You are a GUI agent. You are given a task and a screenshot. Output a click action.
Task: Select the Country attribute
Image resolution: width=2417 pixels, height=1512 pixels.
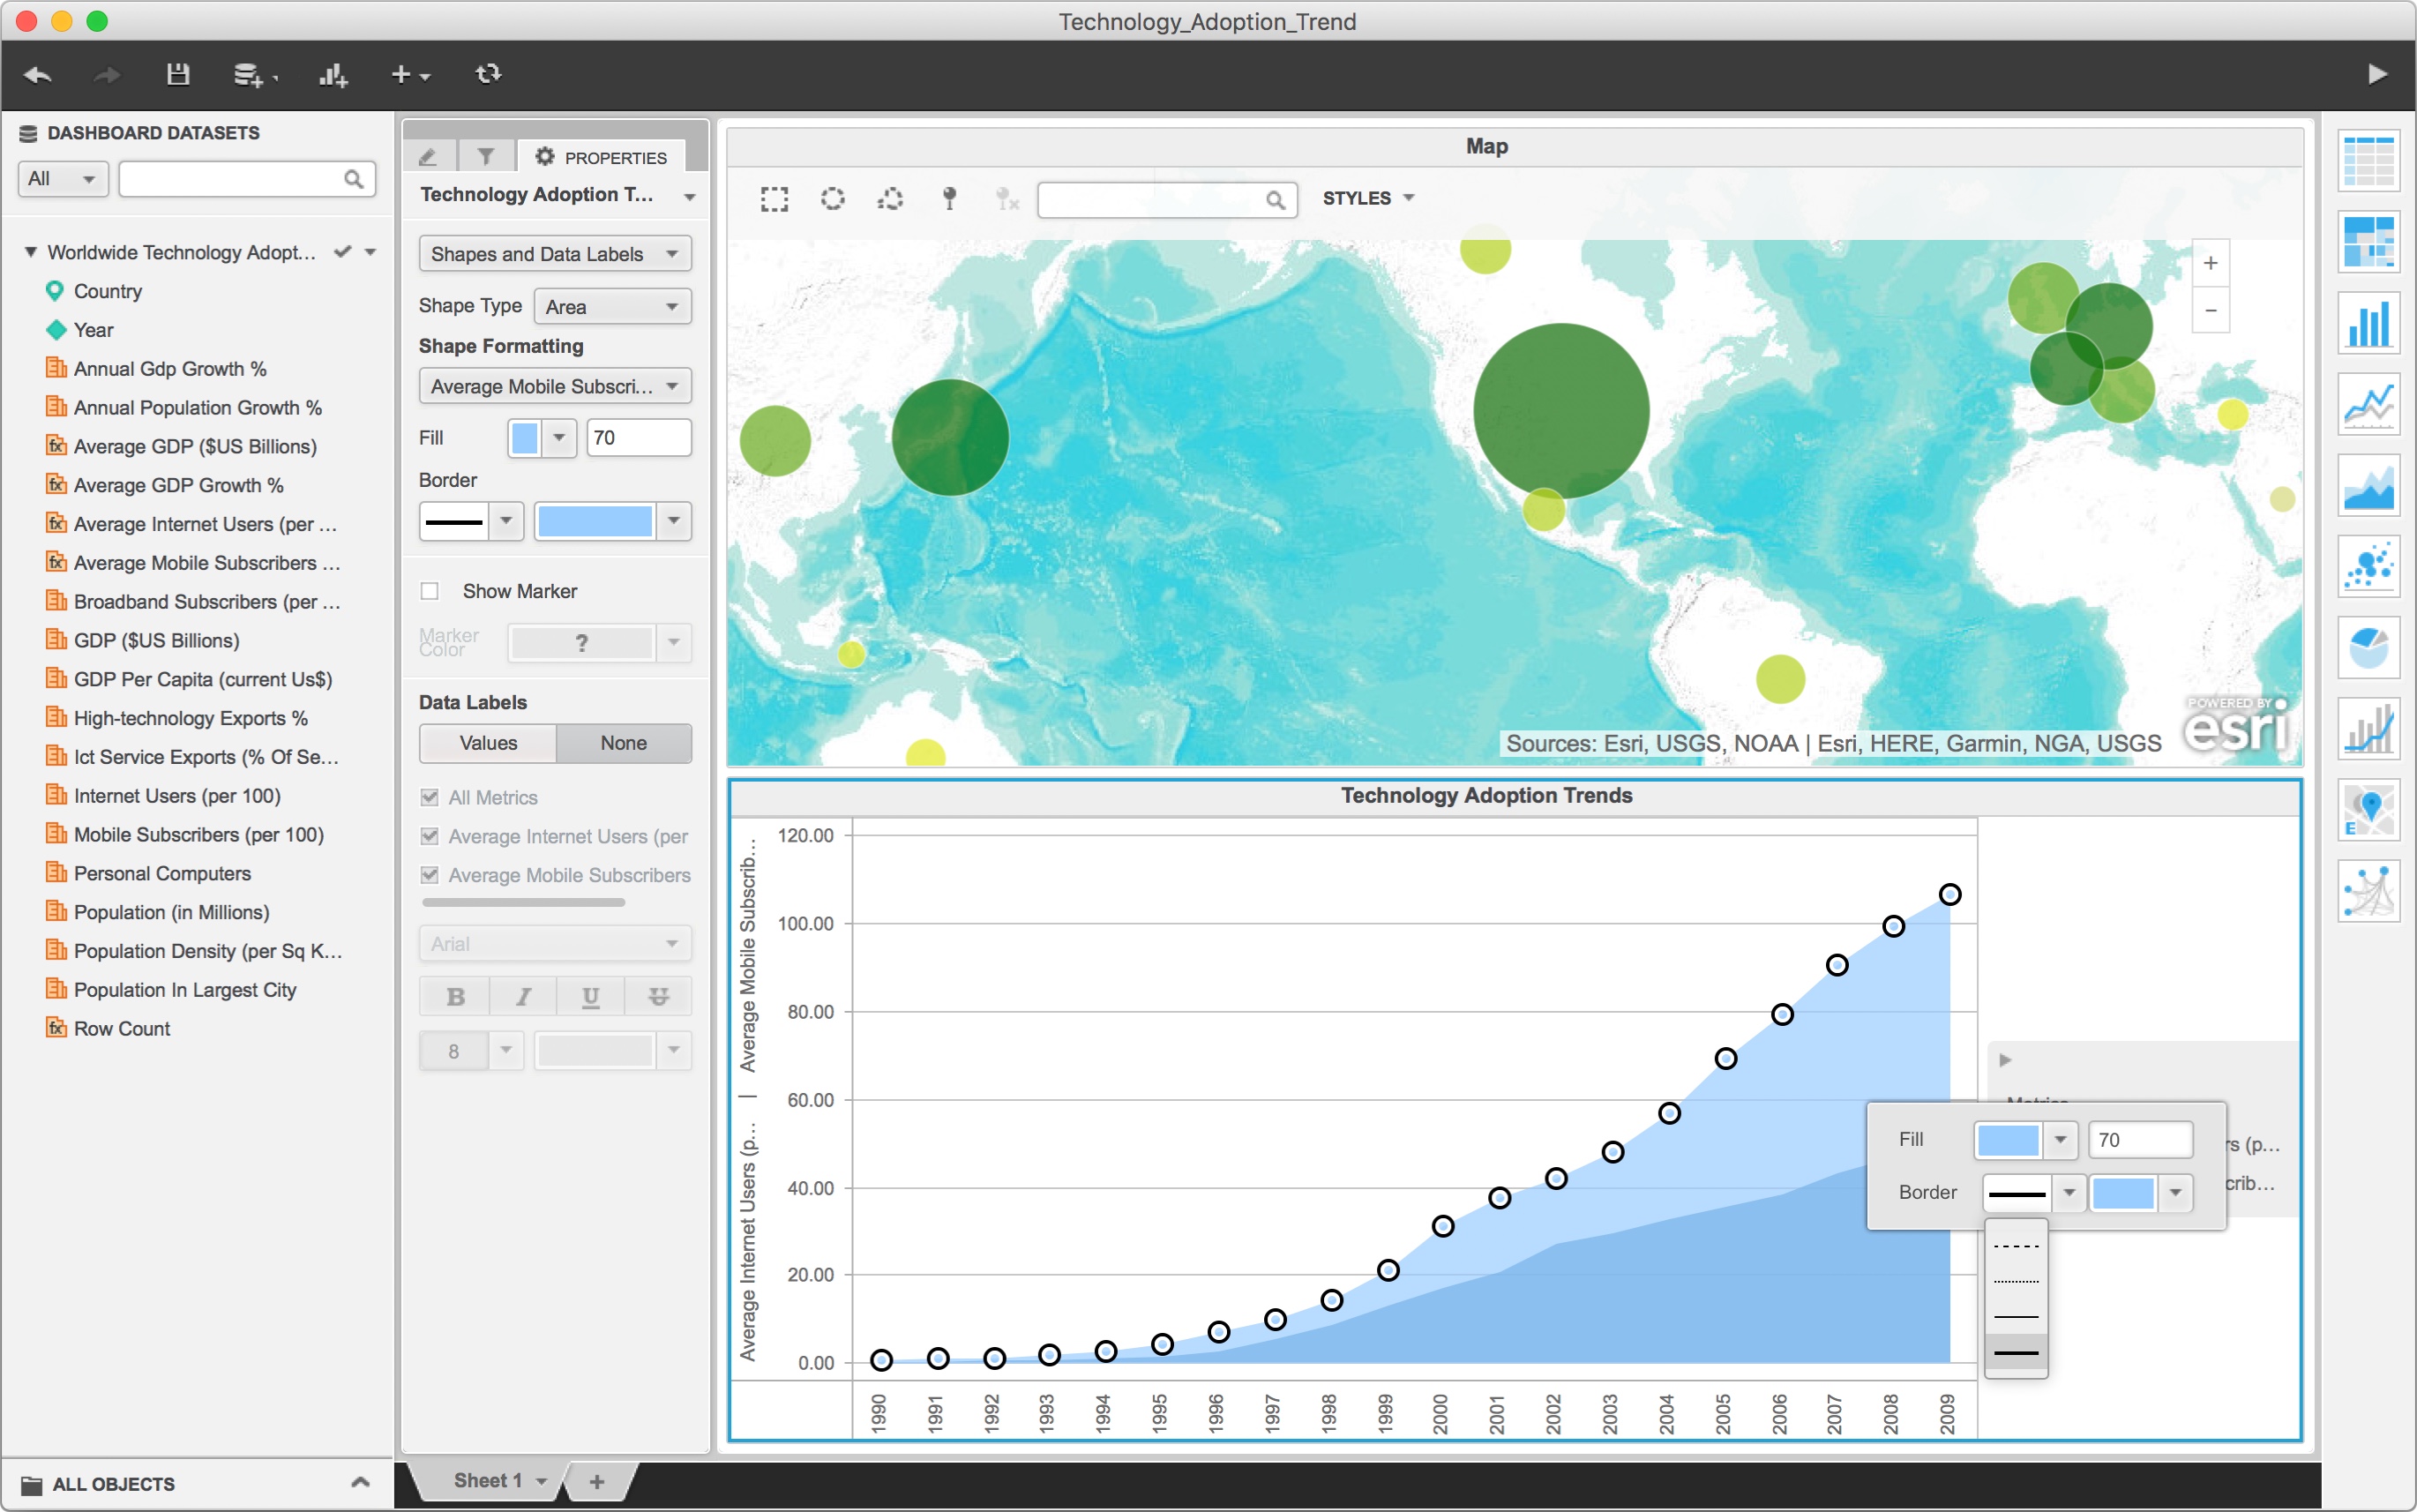108,291
